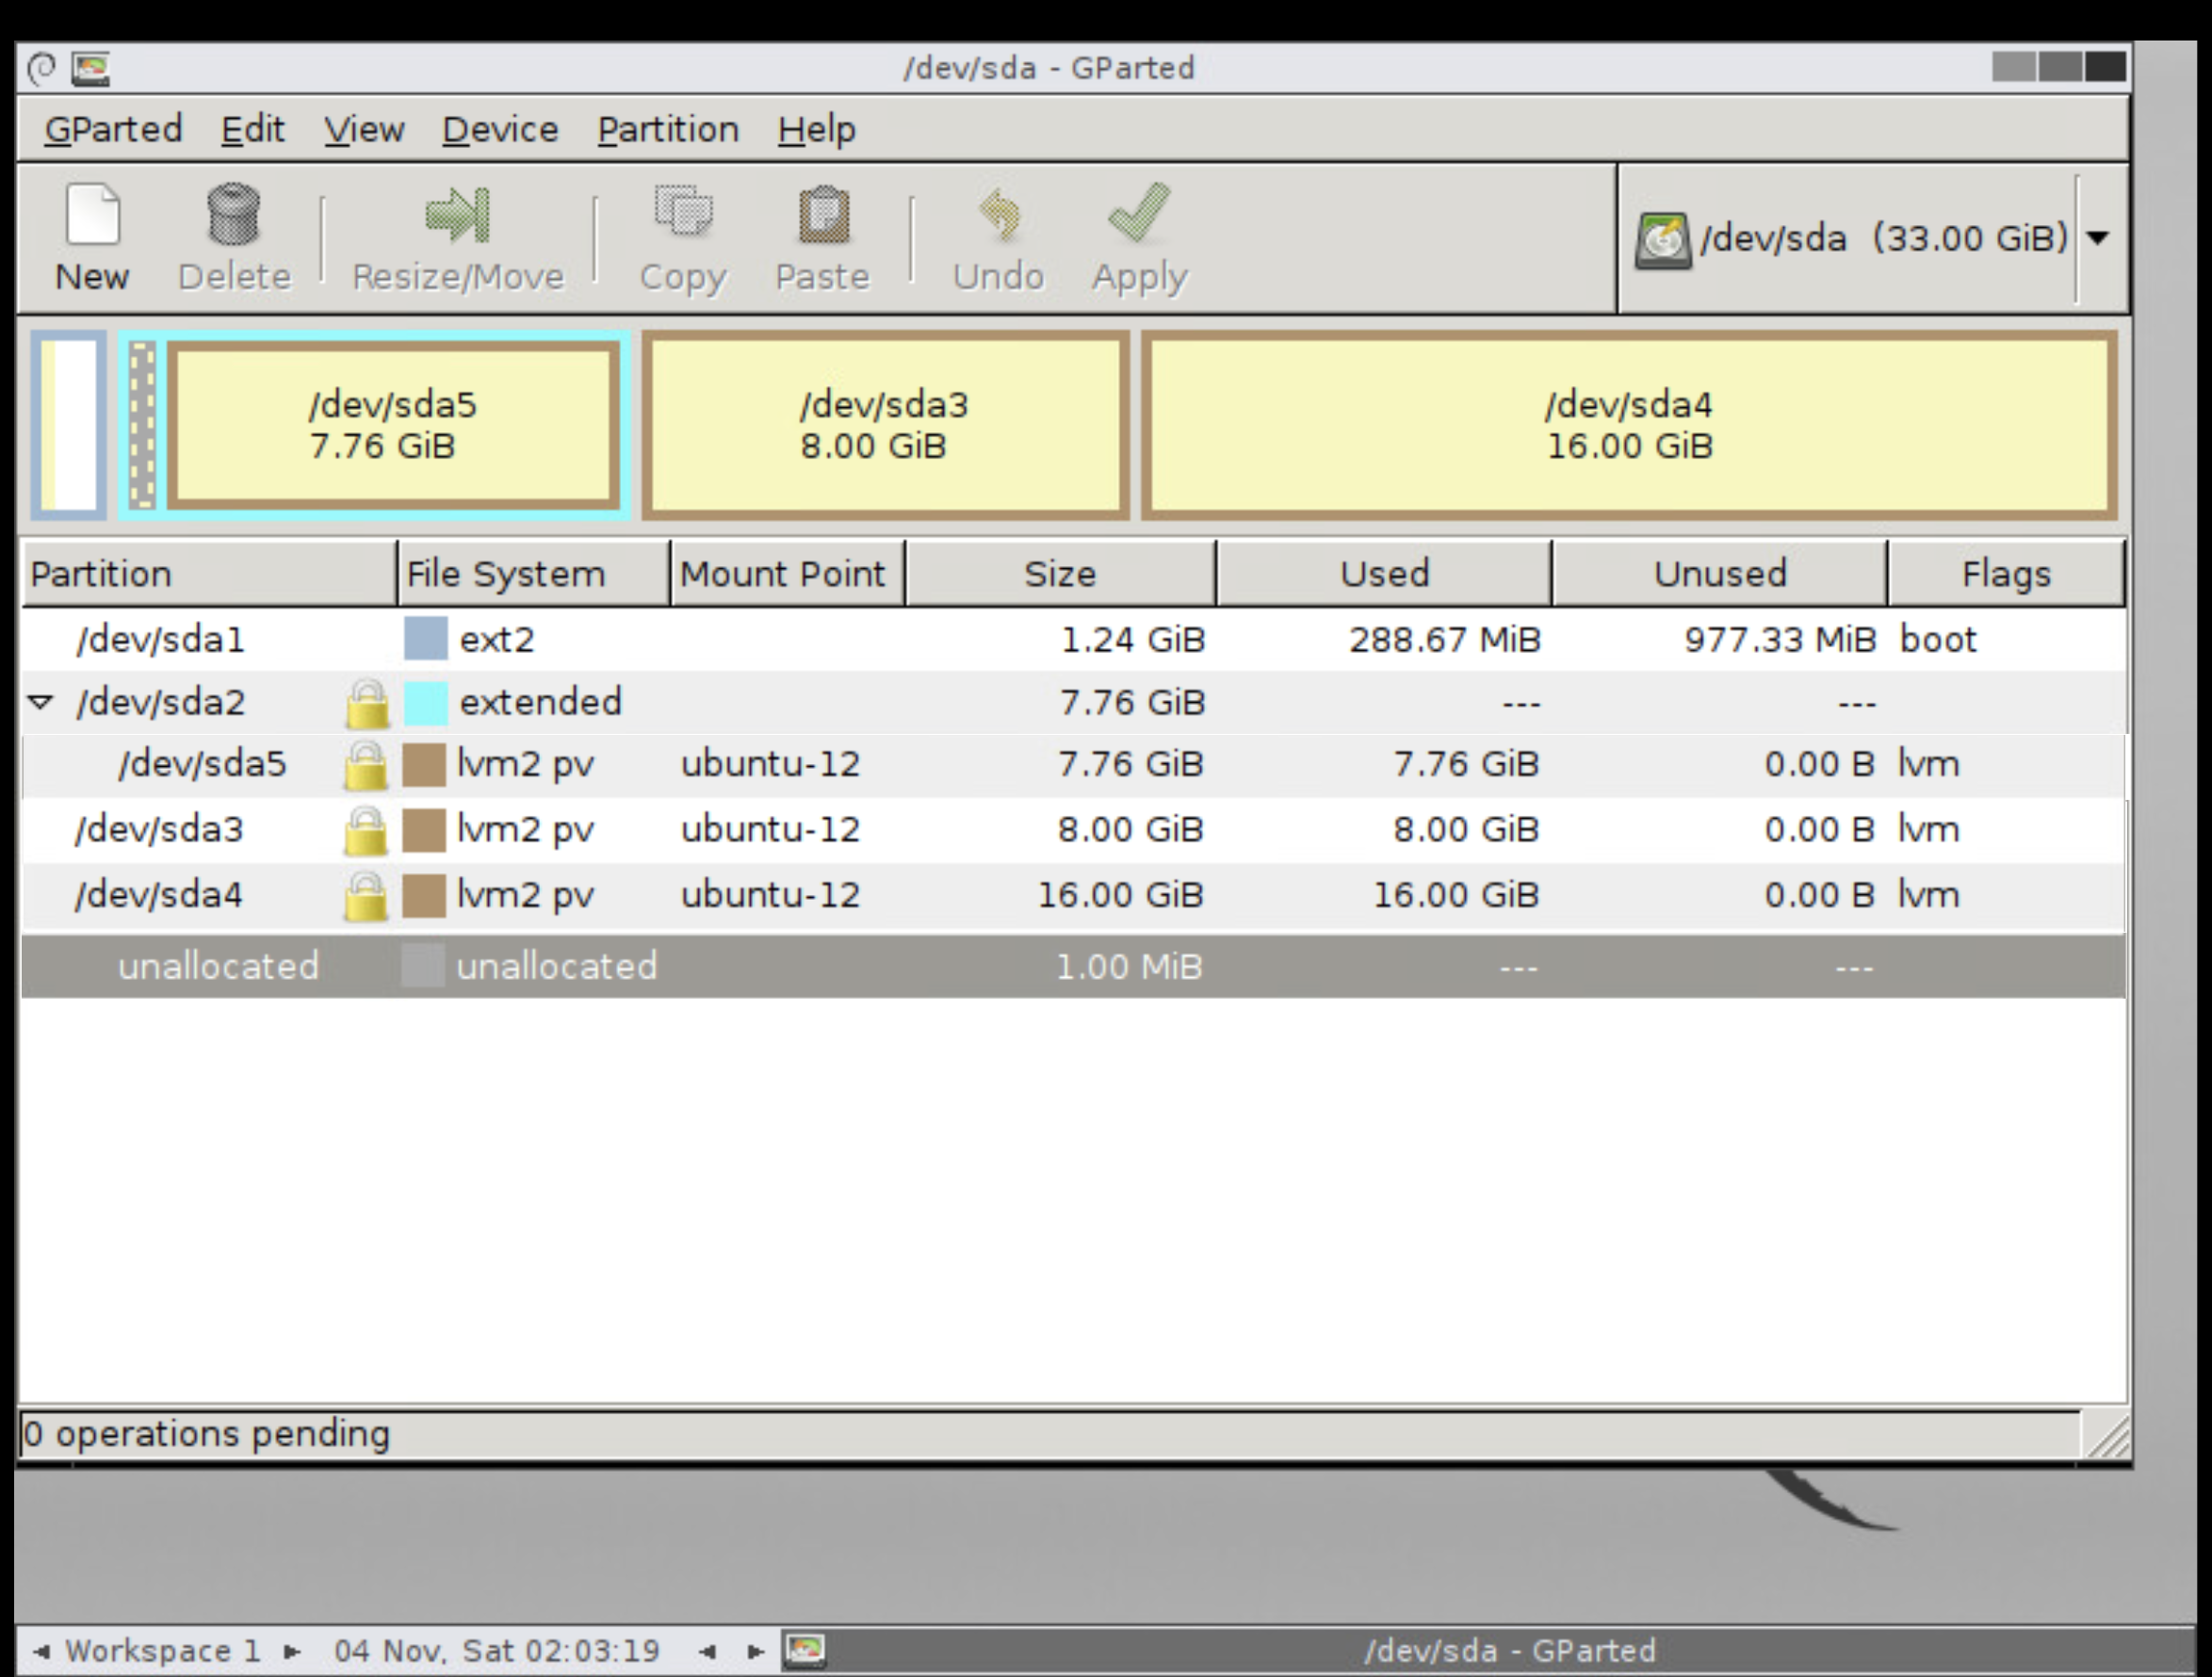Screen dimensions: 2212x1677
Task: Click the lock icon on the extended /dev/sda2 row
Action: point(367,702)
